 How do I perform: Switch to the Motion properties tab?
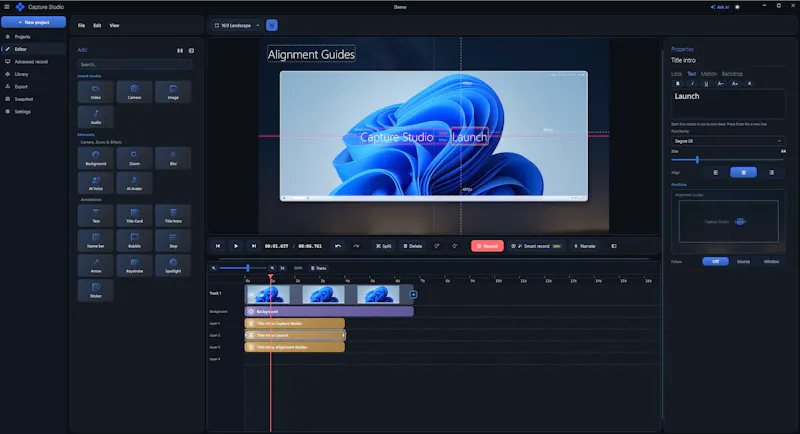tap(709, 74)
